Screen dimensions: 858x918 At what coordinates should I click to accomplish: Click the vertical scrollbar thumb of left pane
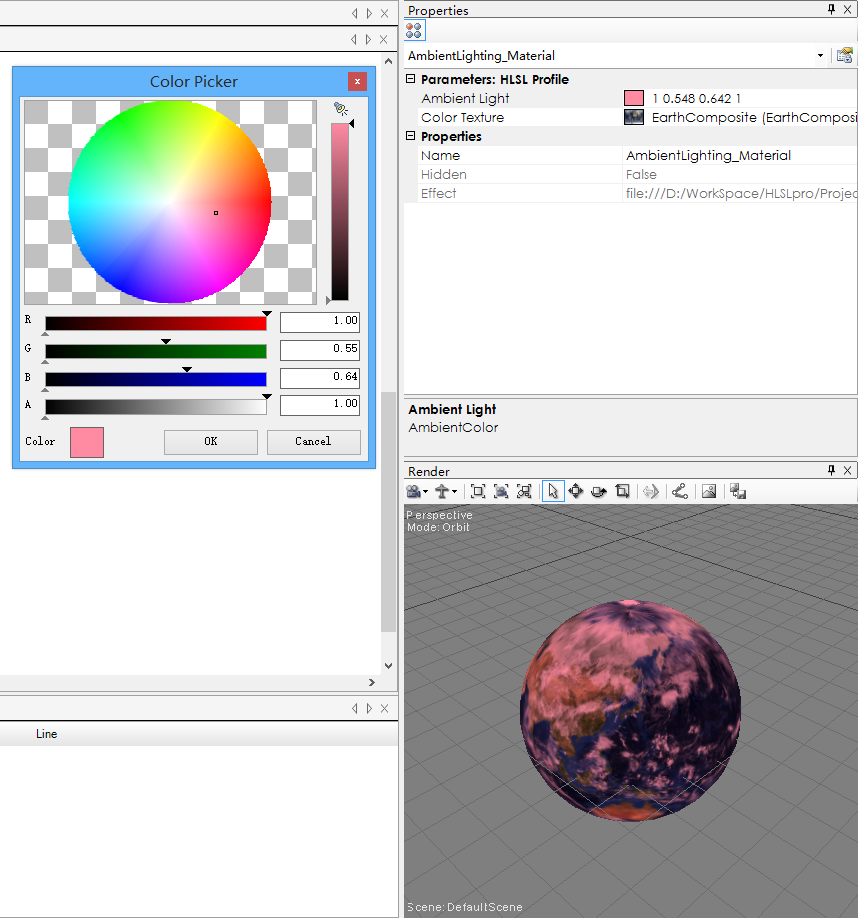(389, 512)
